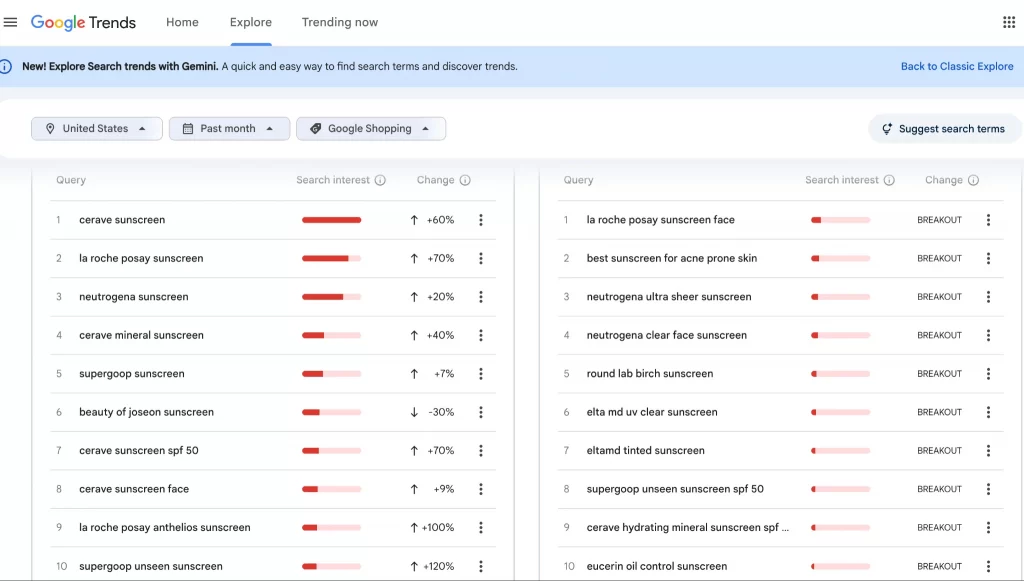Click the query cerave mineral sunscreen
The image size is (1024, 581).
[141, 336]
